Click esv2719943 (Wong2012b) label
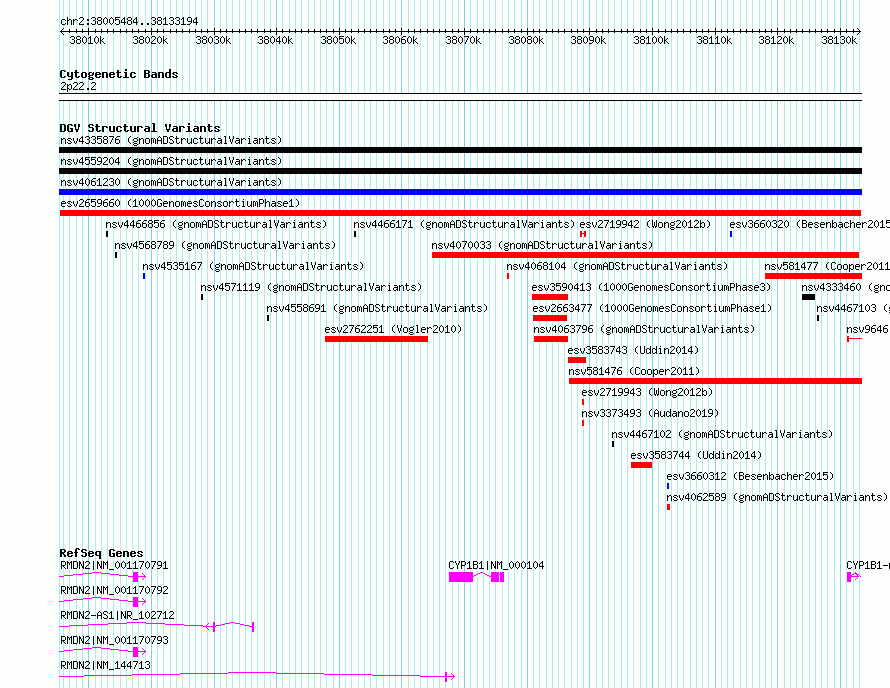The width and height of the screenshot is (890, 688). click(648, 392)
